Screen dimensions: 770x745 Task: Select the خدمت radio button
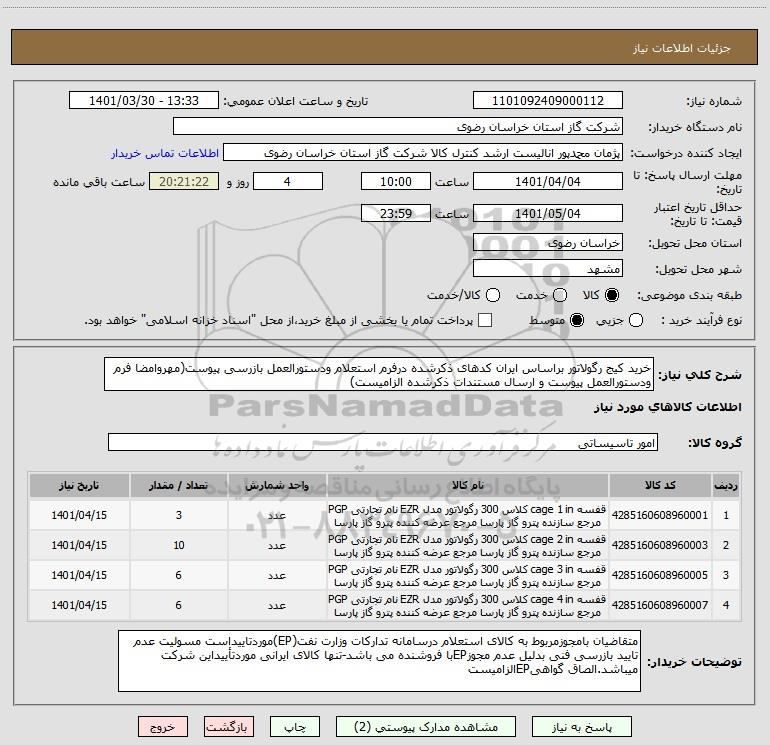[x=560, y=295]
